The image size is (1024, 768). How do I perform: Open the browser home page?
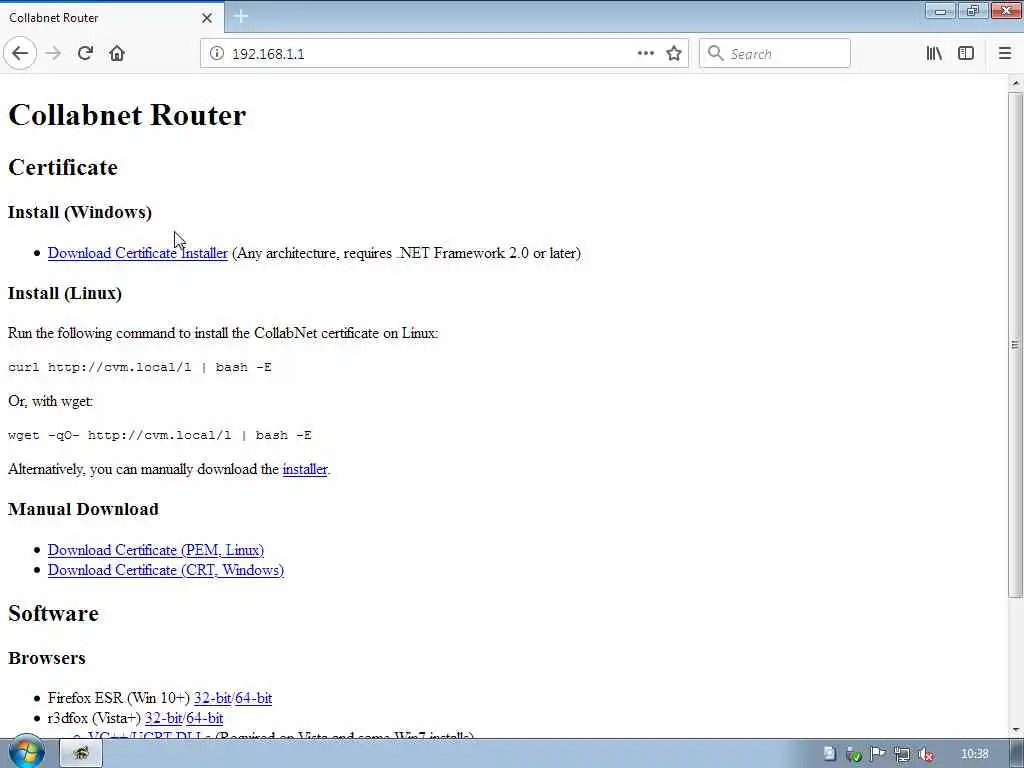[x=117, y=54]
